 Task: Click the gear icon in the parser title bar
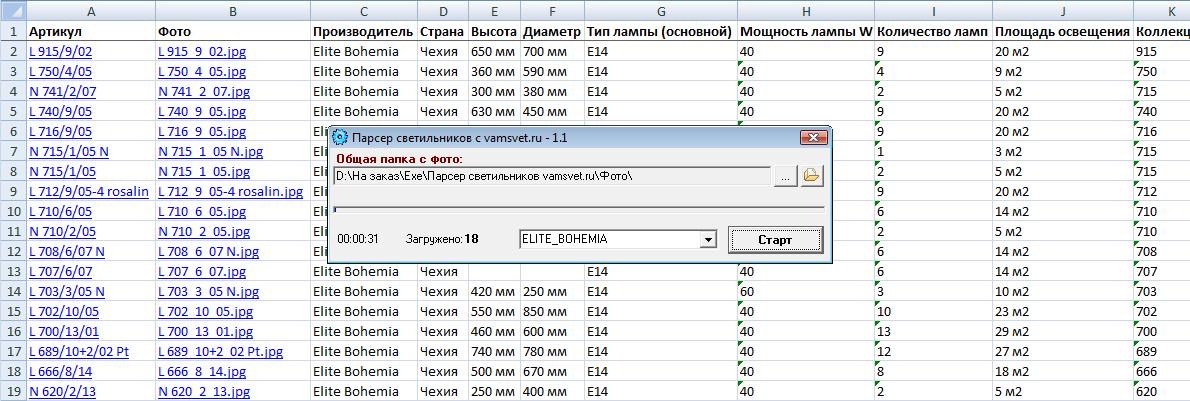[x=341, y=137]
